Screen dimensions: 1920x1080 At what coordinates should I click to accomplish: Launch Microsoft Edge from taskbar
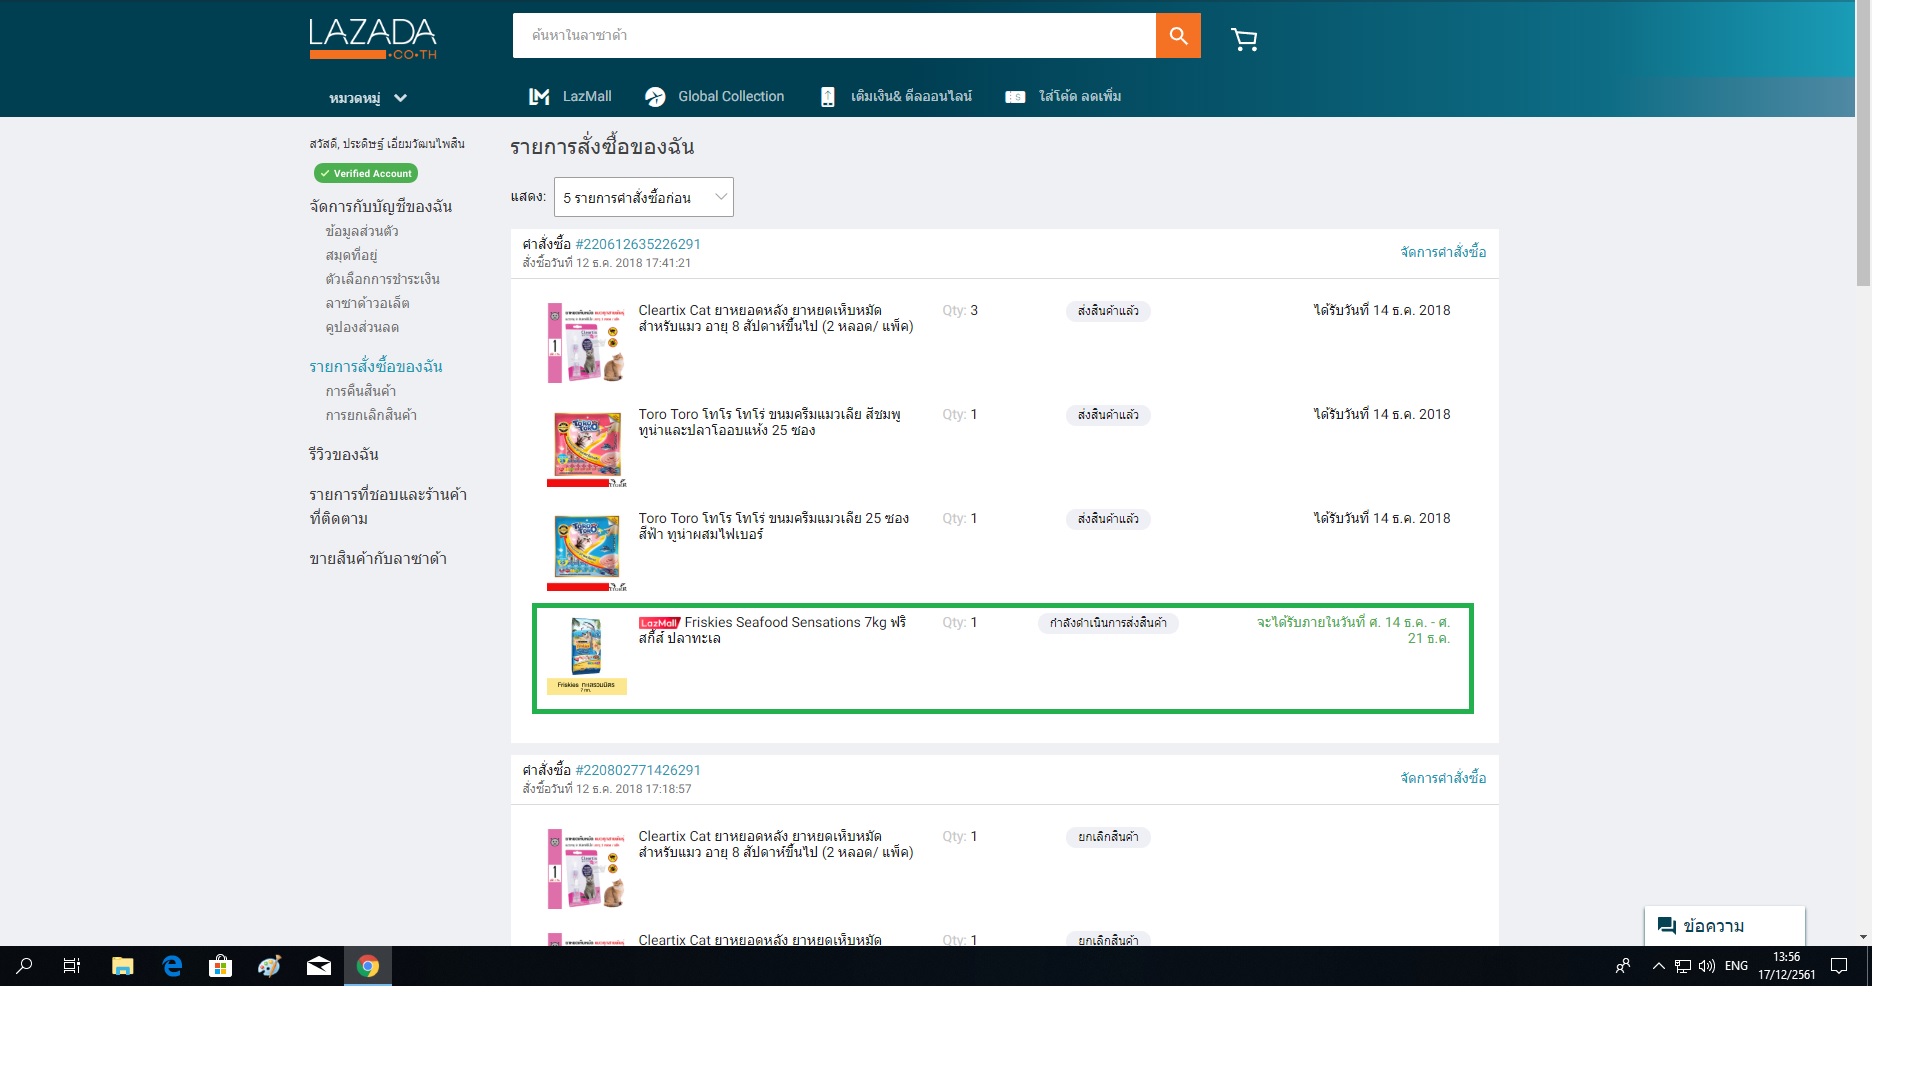[x=172, y=966]
